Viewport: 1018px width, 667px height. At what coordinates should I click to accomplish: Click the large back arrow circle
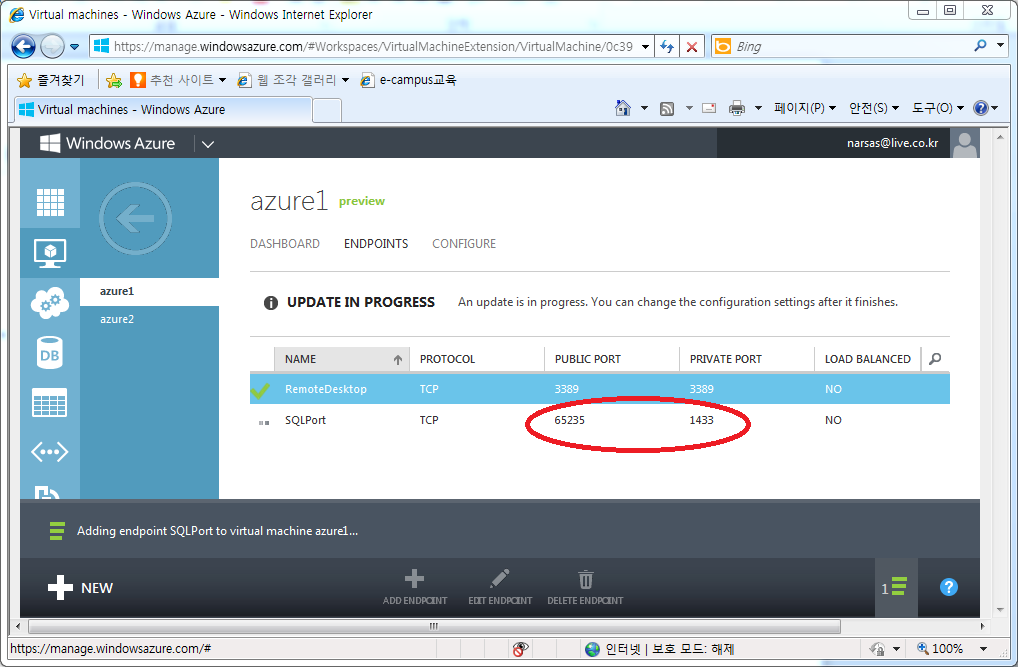135,218
